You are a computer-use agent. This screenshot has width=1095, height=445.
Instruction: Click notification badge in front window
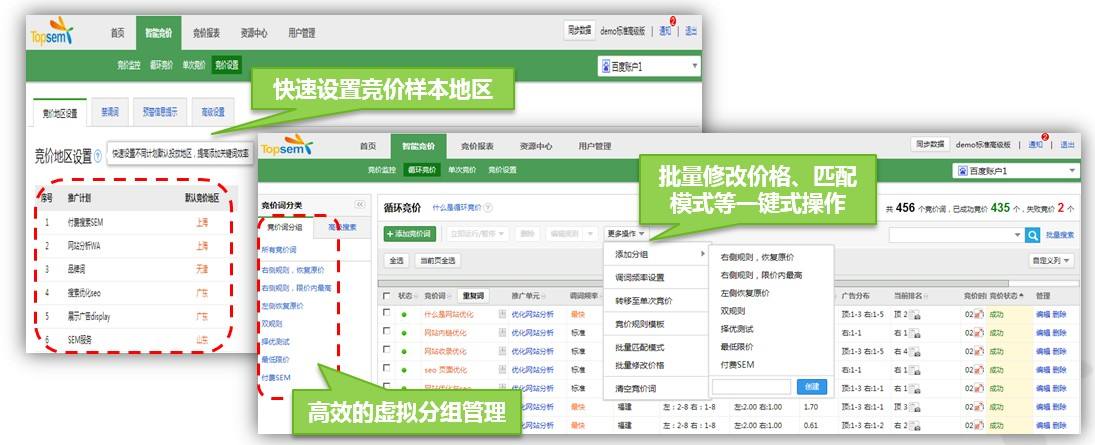(x=1045, y=138)
